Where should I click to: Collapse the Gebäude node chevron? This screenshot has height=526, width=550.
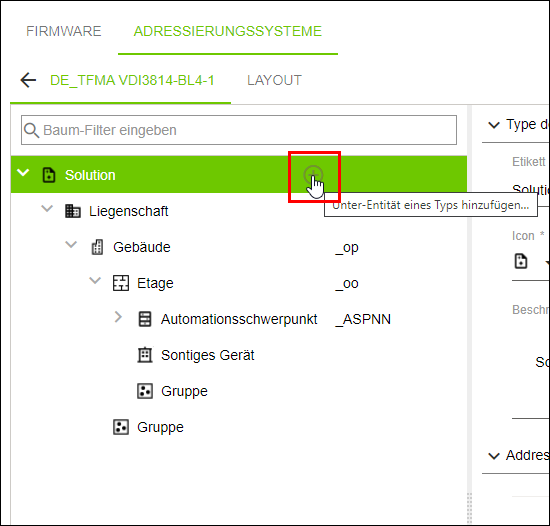point(71,244)
